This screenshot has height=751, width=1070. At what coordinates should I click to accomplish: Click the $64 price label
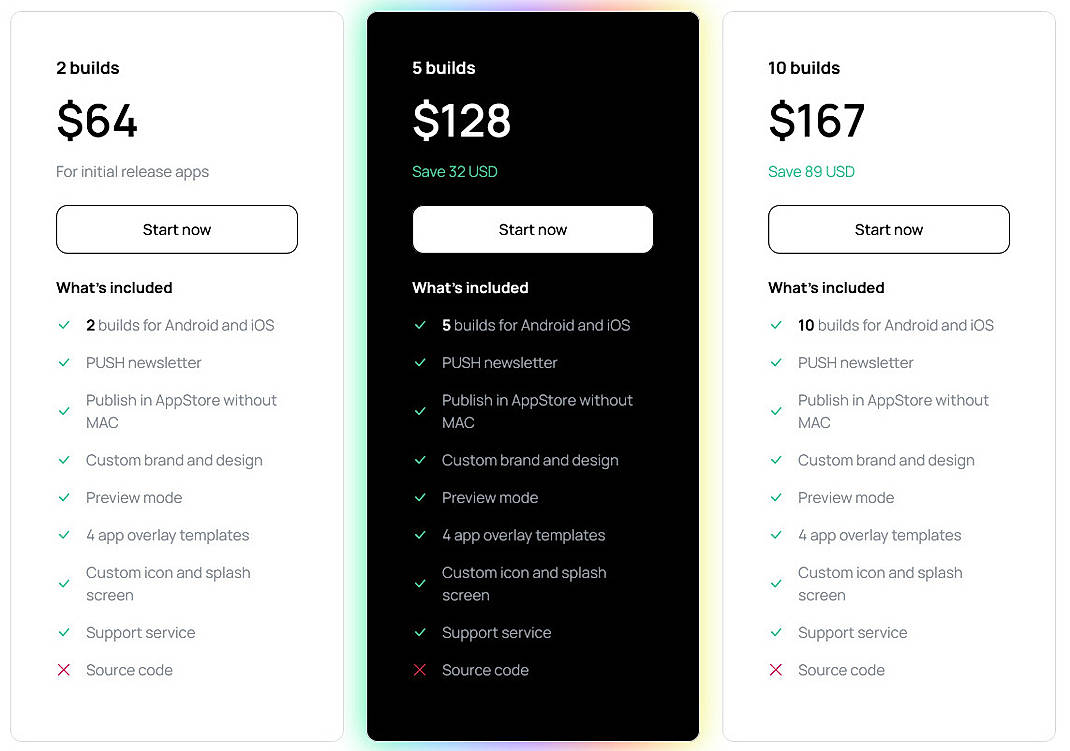[96, 120]
